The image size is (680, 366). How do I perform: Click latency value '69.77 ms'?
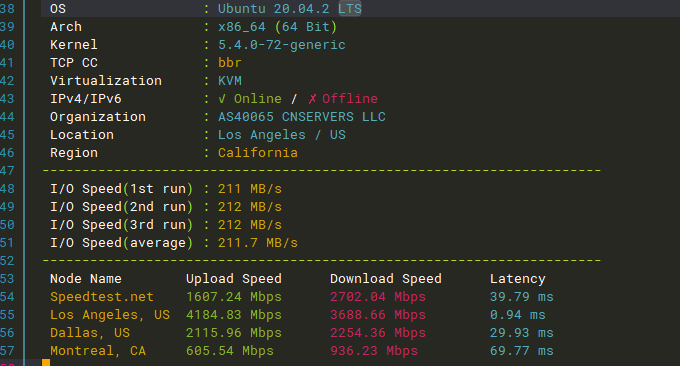pos(522,351)
